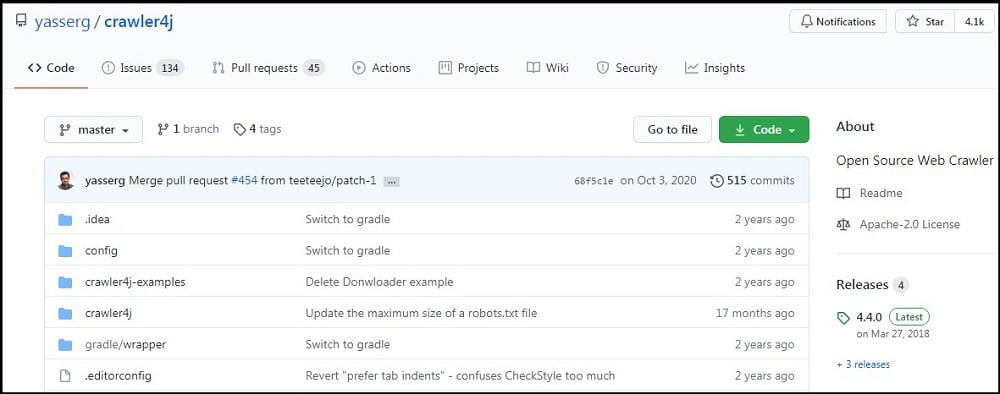Open yasserg author link in latest commit

(x=105, y=180)
